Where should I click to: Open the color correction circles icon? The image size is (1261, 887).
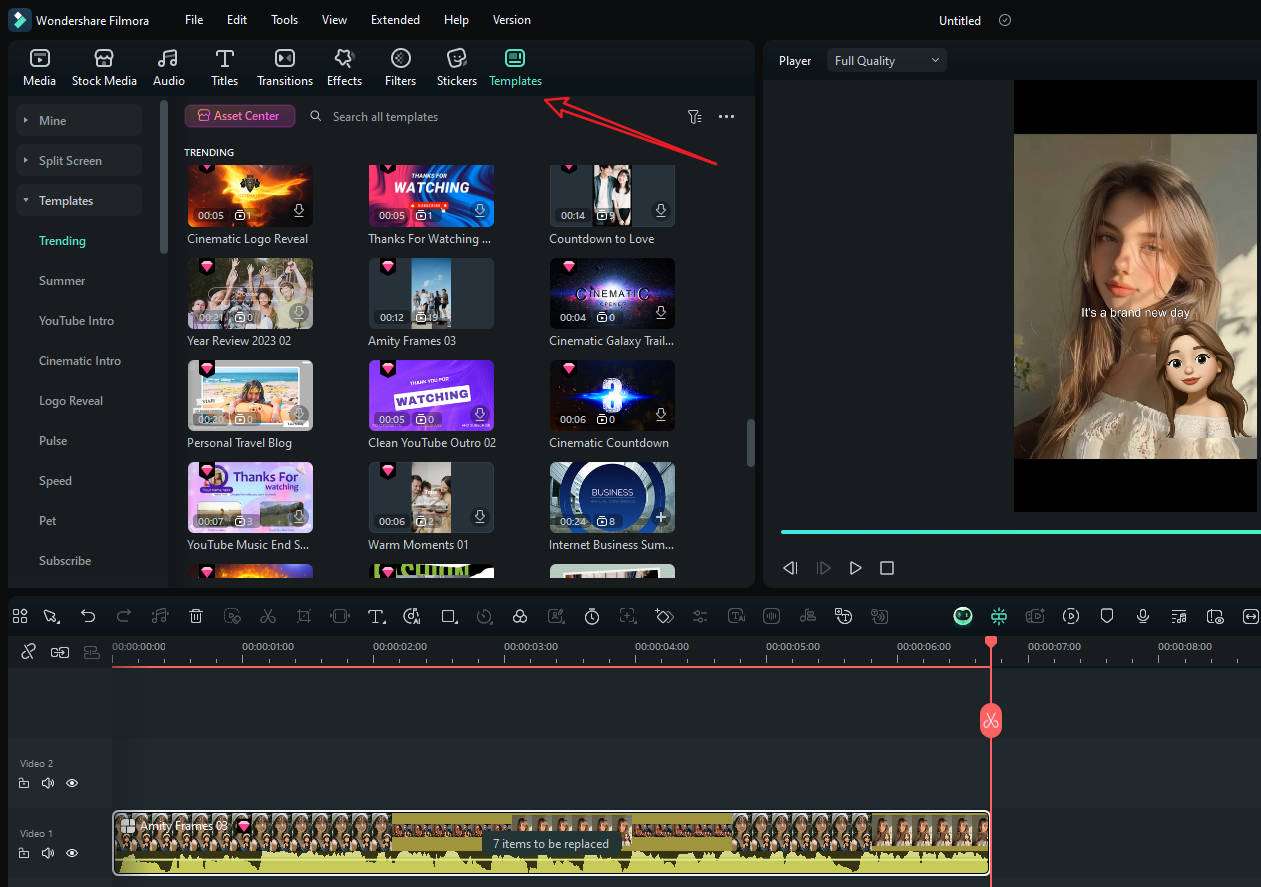coord(520,616)
